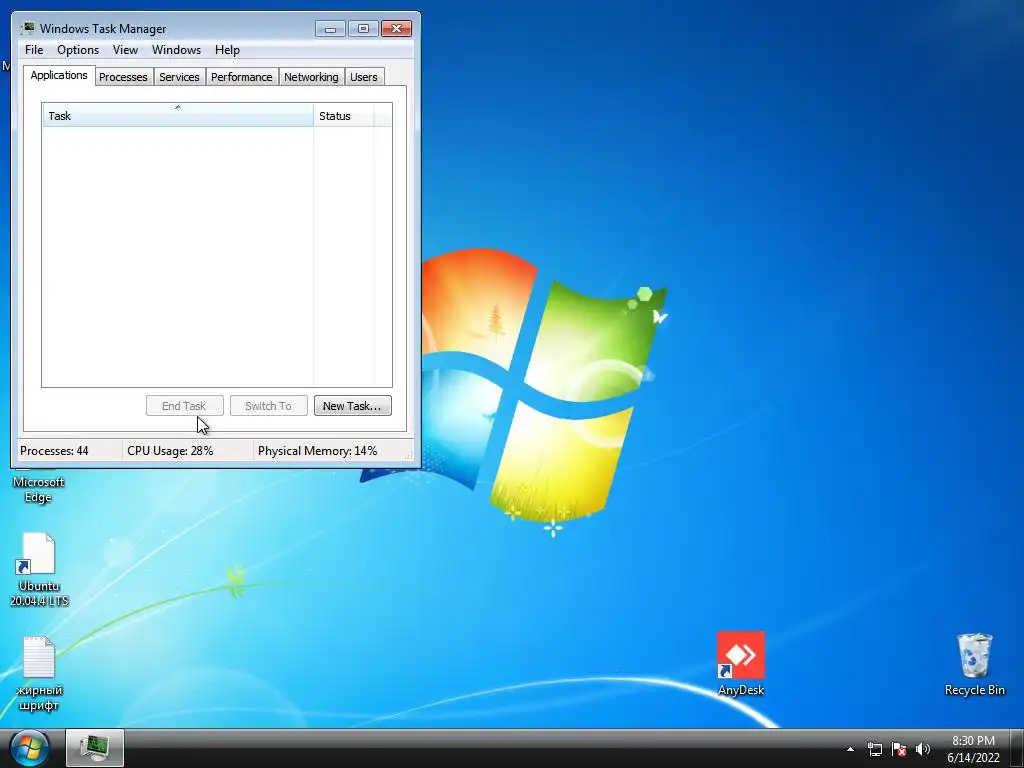Click the network tray icon

tap(874, 749)
